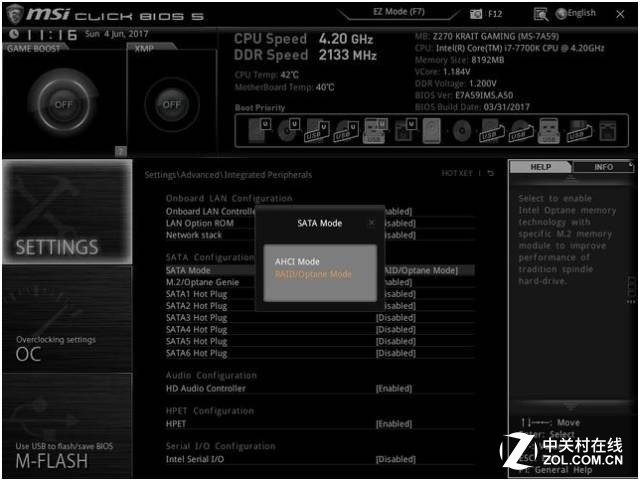Image resolution: width=640 pixels, height=481 pixels.
Task: Click the UEFI USB key boot icon
Action: (375, 131)
